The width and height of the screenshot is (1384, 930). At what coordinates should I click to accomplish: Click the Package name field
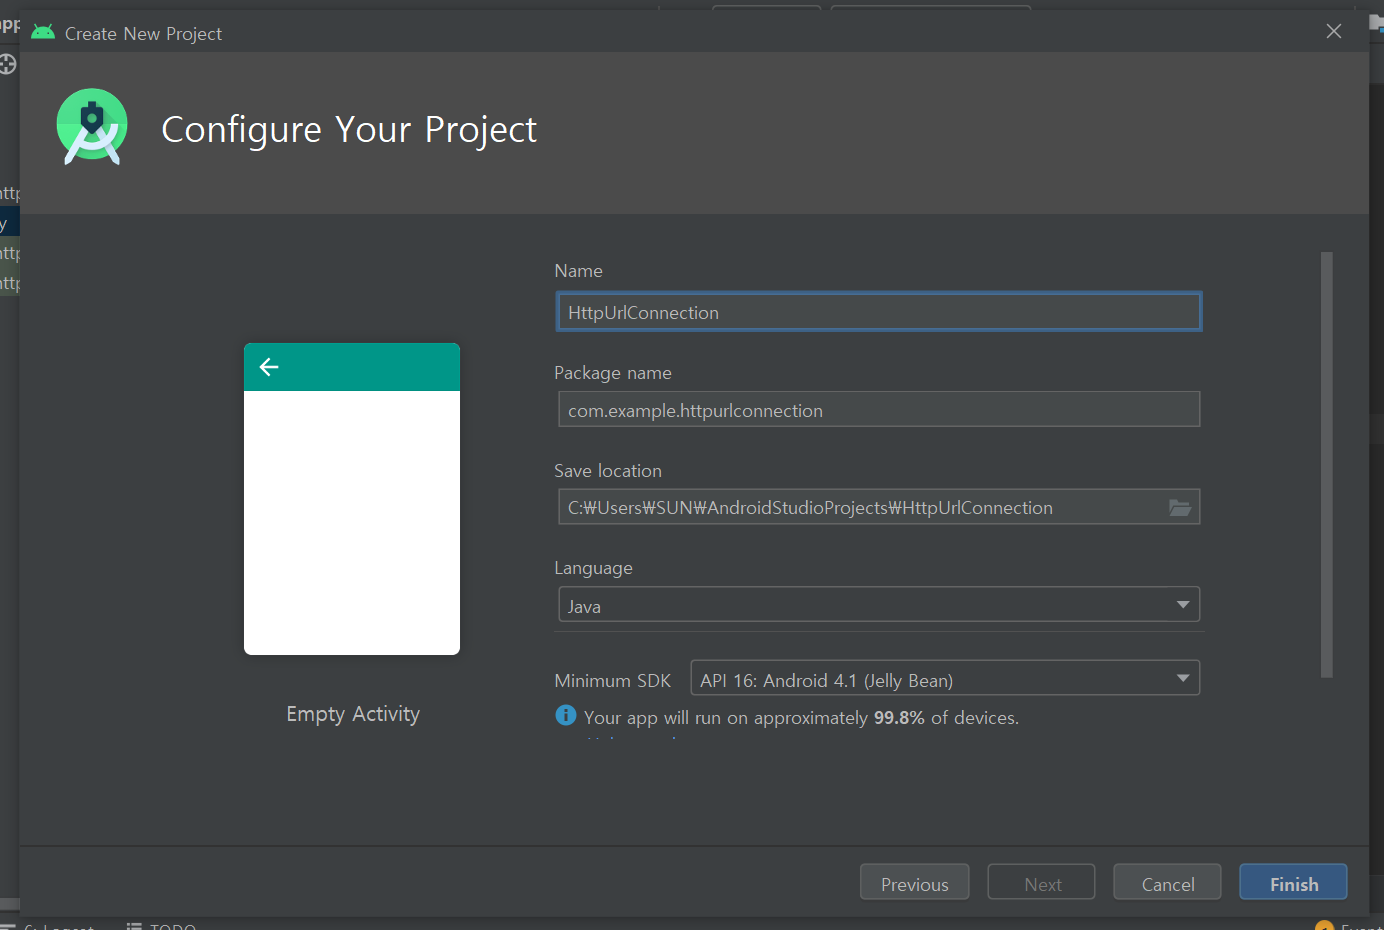879,410
